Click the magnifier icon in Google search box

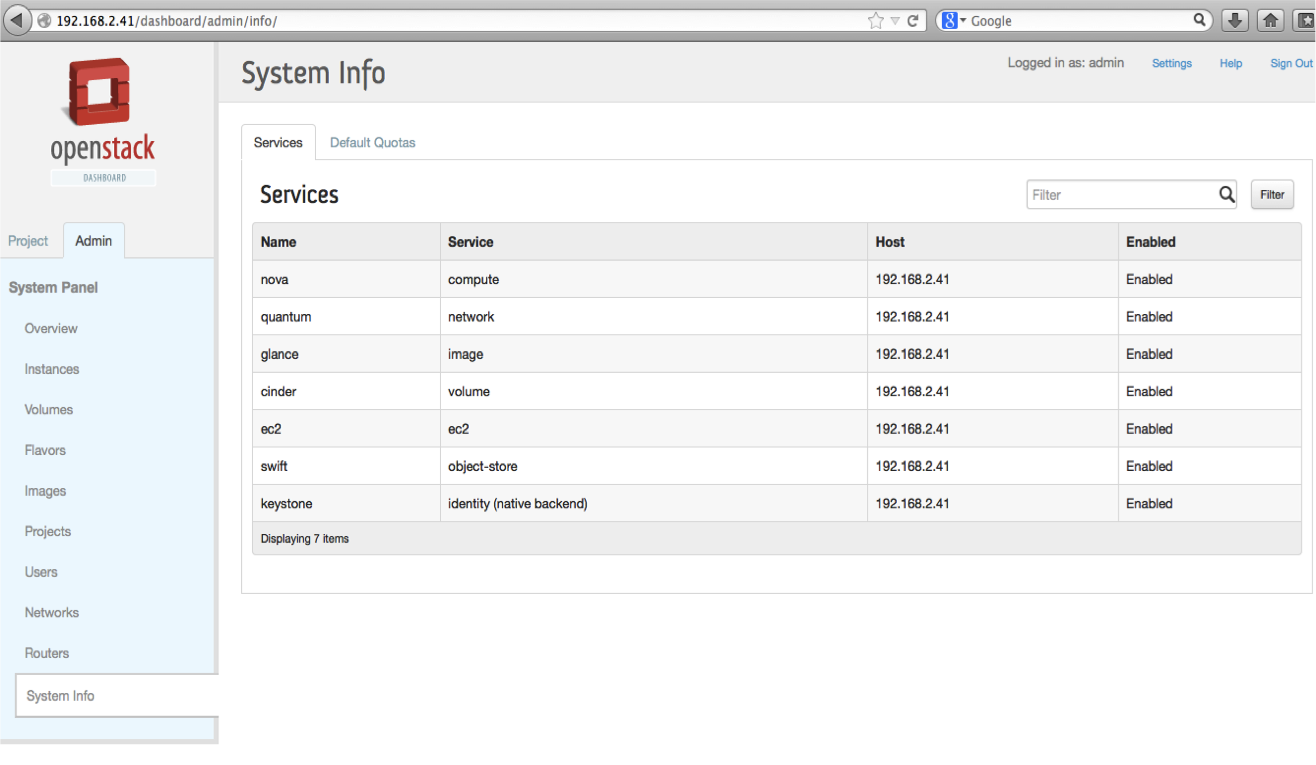pyautogui.click(x=1201, y=20)
